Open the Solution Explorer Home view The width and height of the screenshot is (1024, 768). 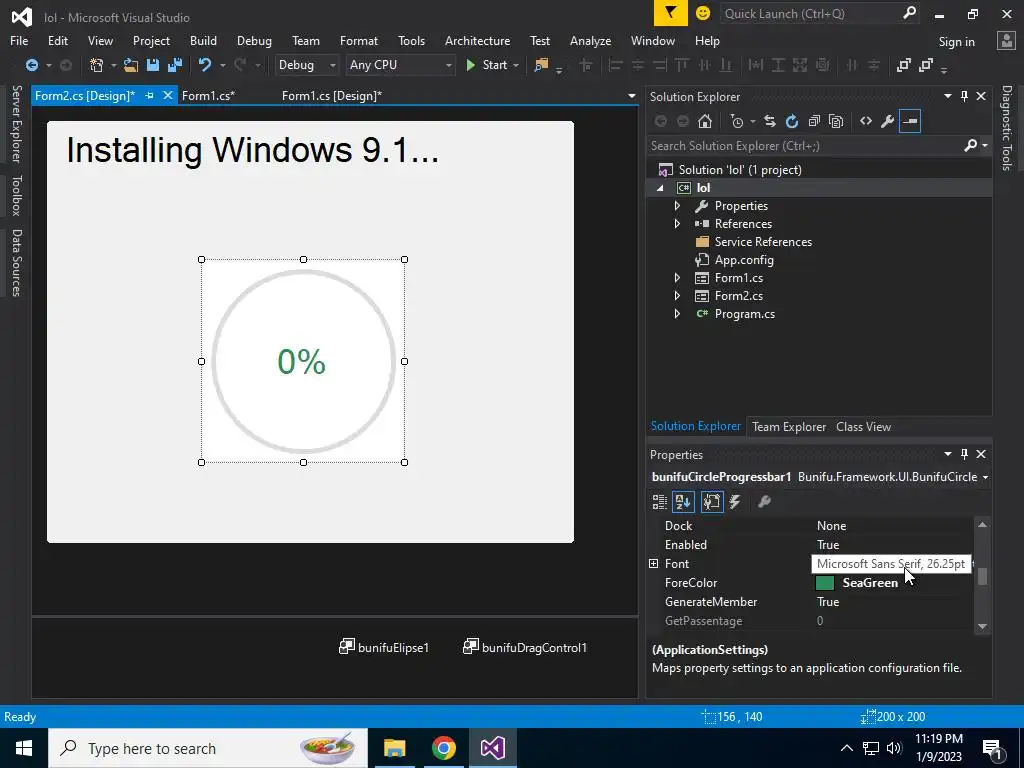point(705,121)
